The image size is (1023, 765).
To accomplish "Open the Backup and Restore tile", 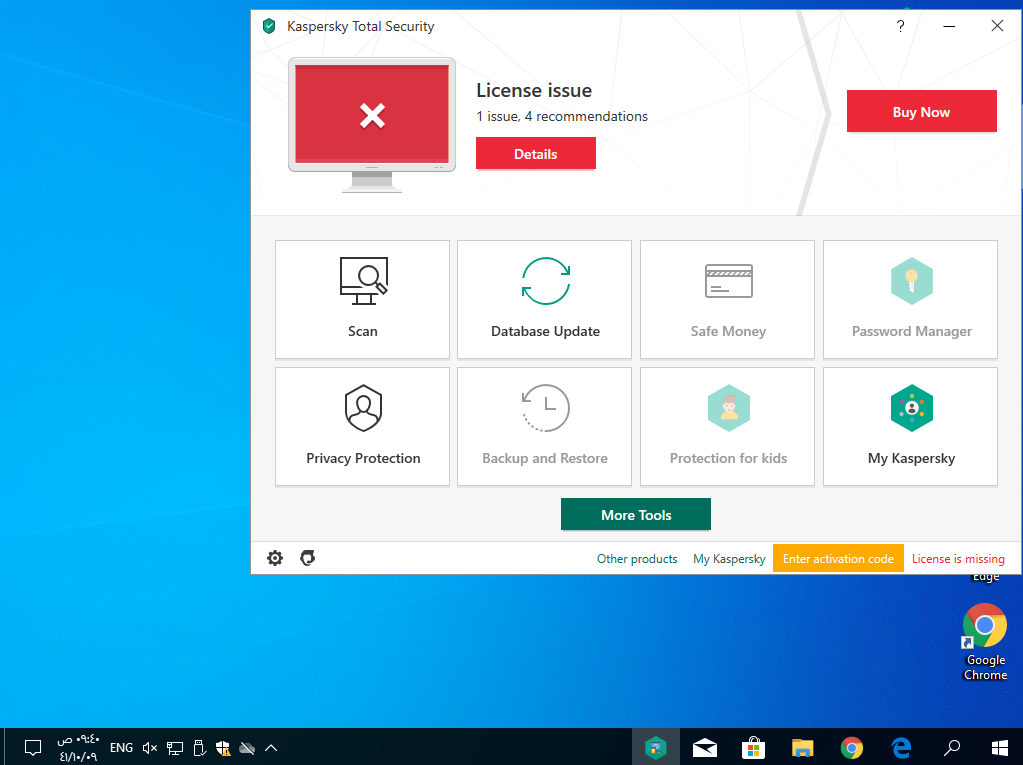I will click(x=545, y=427).
